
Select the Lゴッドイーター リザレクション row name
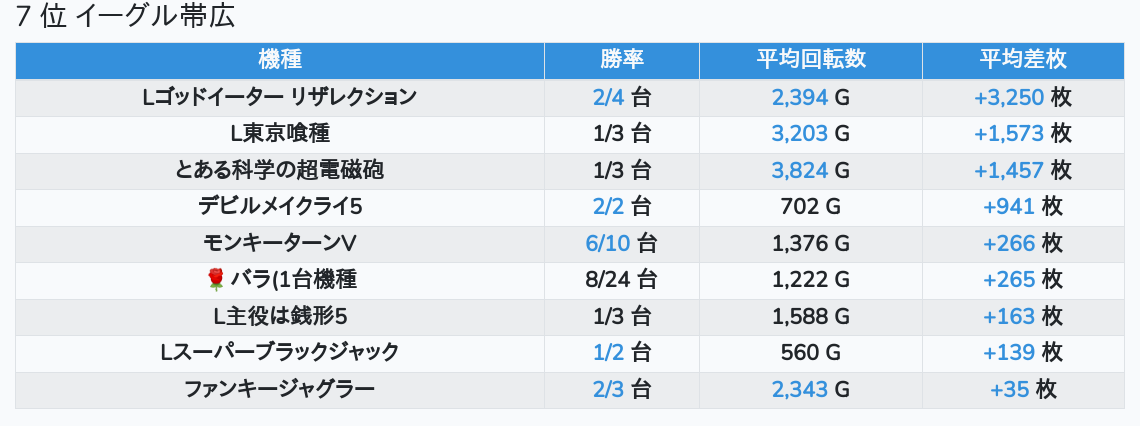(280, 97)
